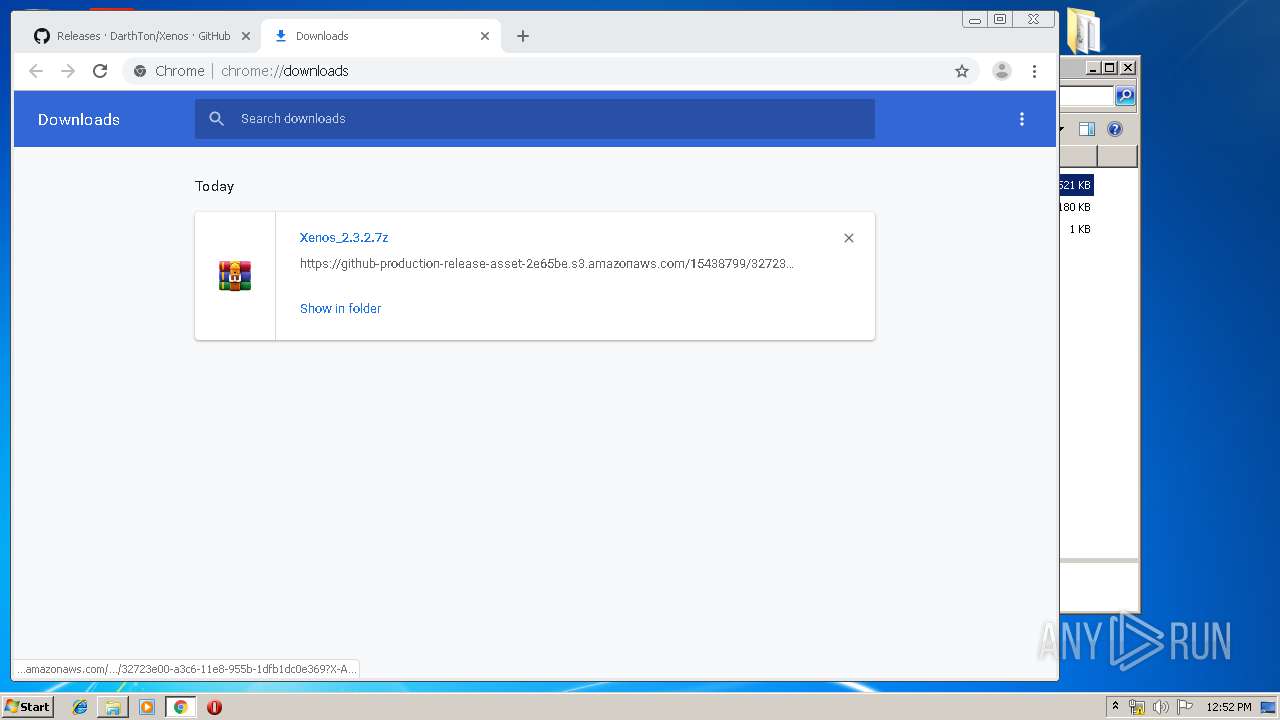The width and height of the screenshot is (1280, 720).
Task: Open the views dropdown arrow in Explorer toolbar
Action: pos(1062,129)
